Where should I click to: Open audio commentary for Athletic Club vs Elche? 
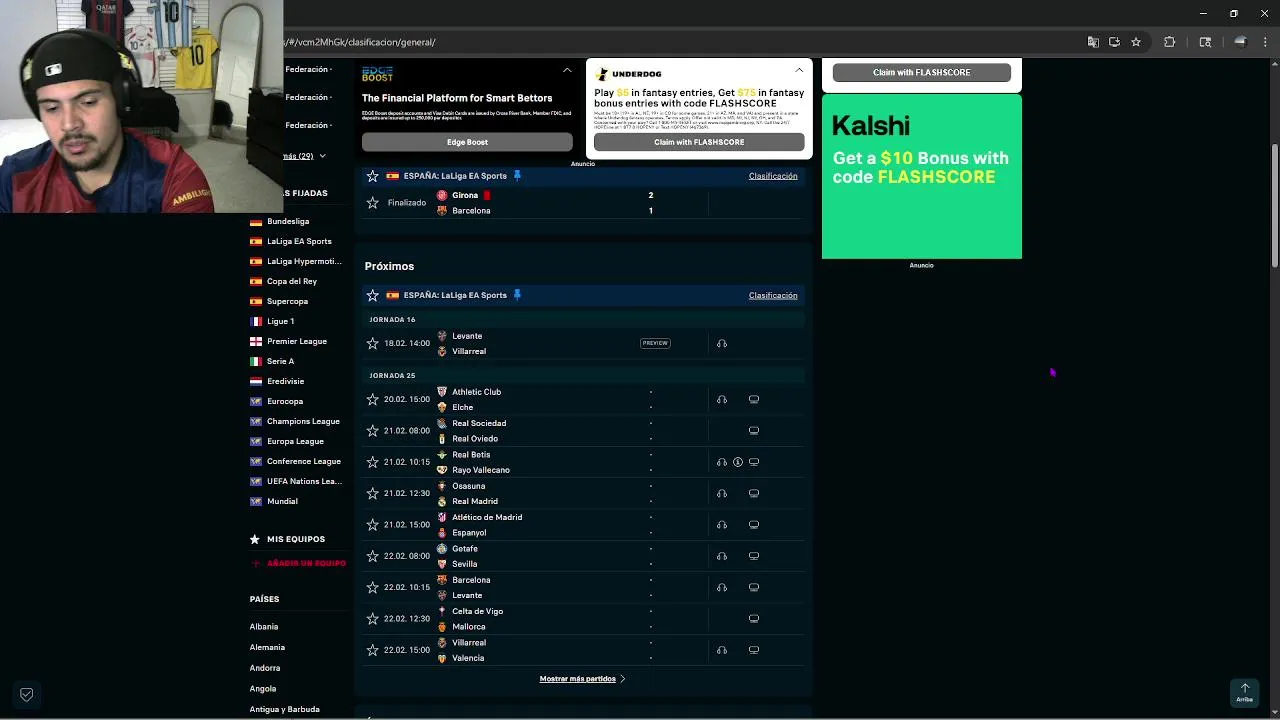(721, 399)
